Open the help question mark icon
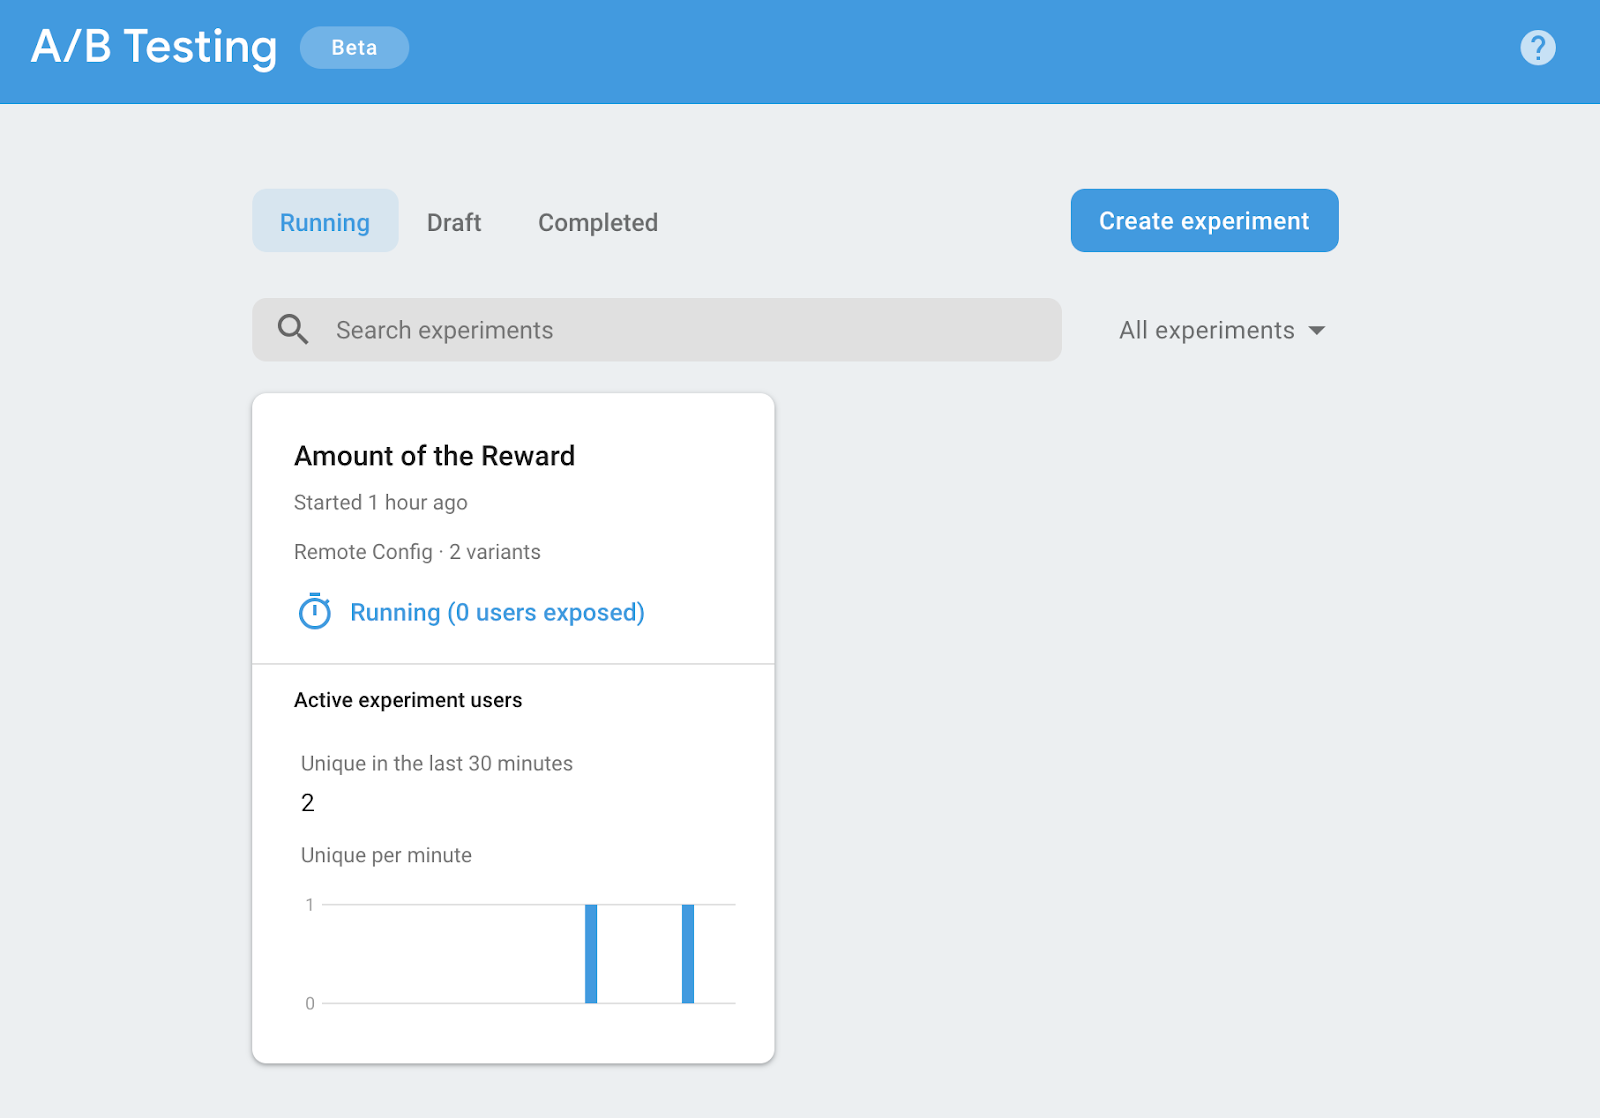This screenshot has height=1118, width=1600. (1537, 47)
